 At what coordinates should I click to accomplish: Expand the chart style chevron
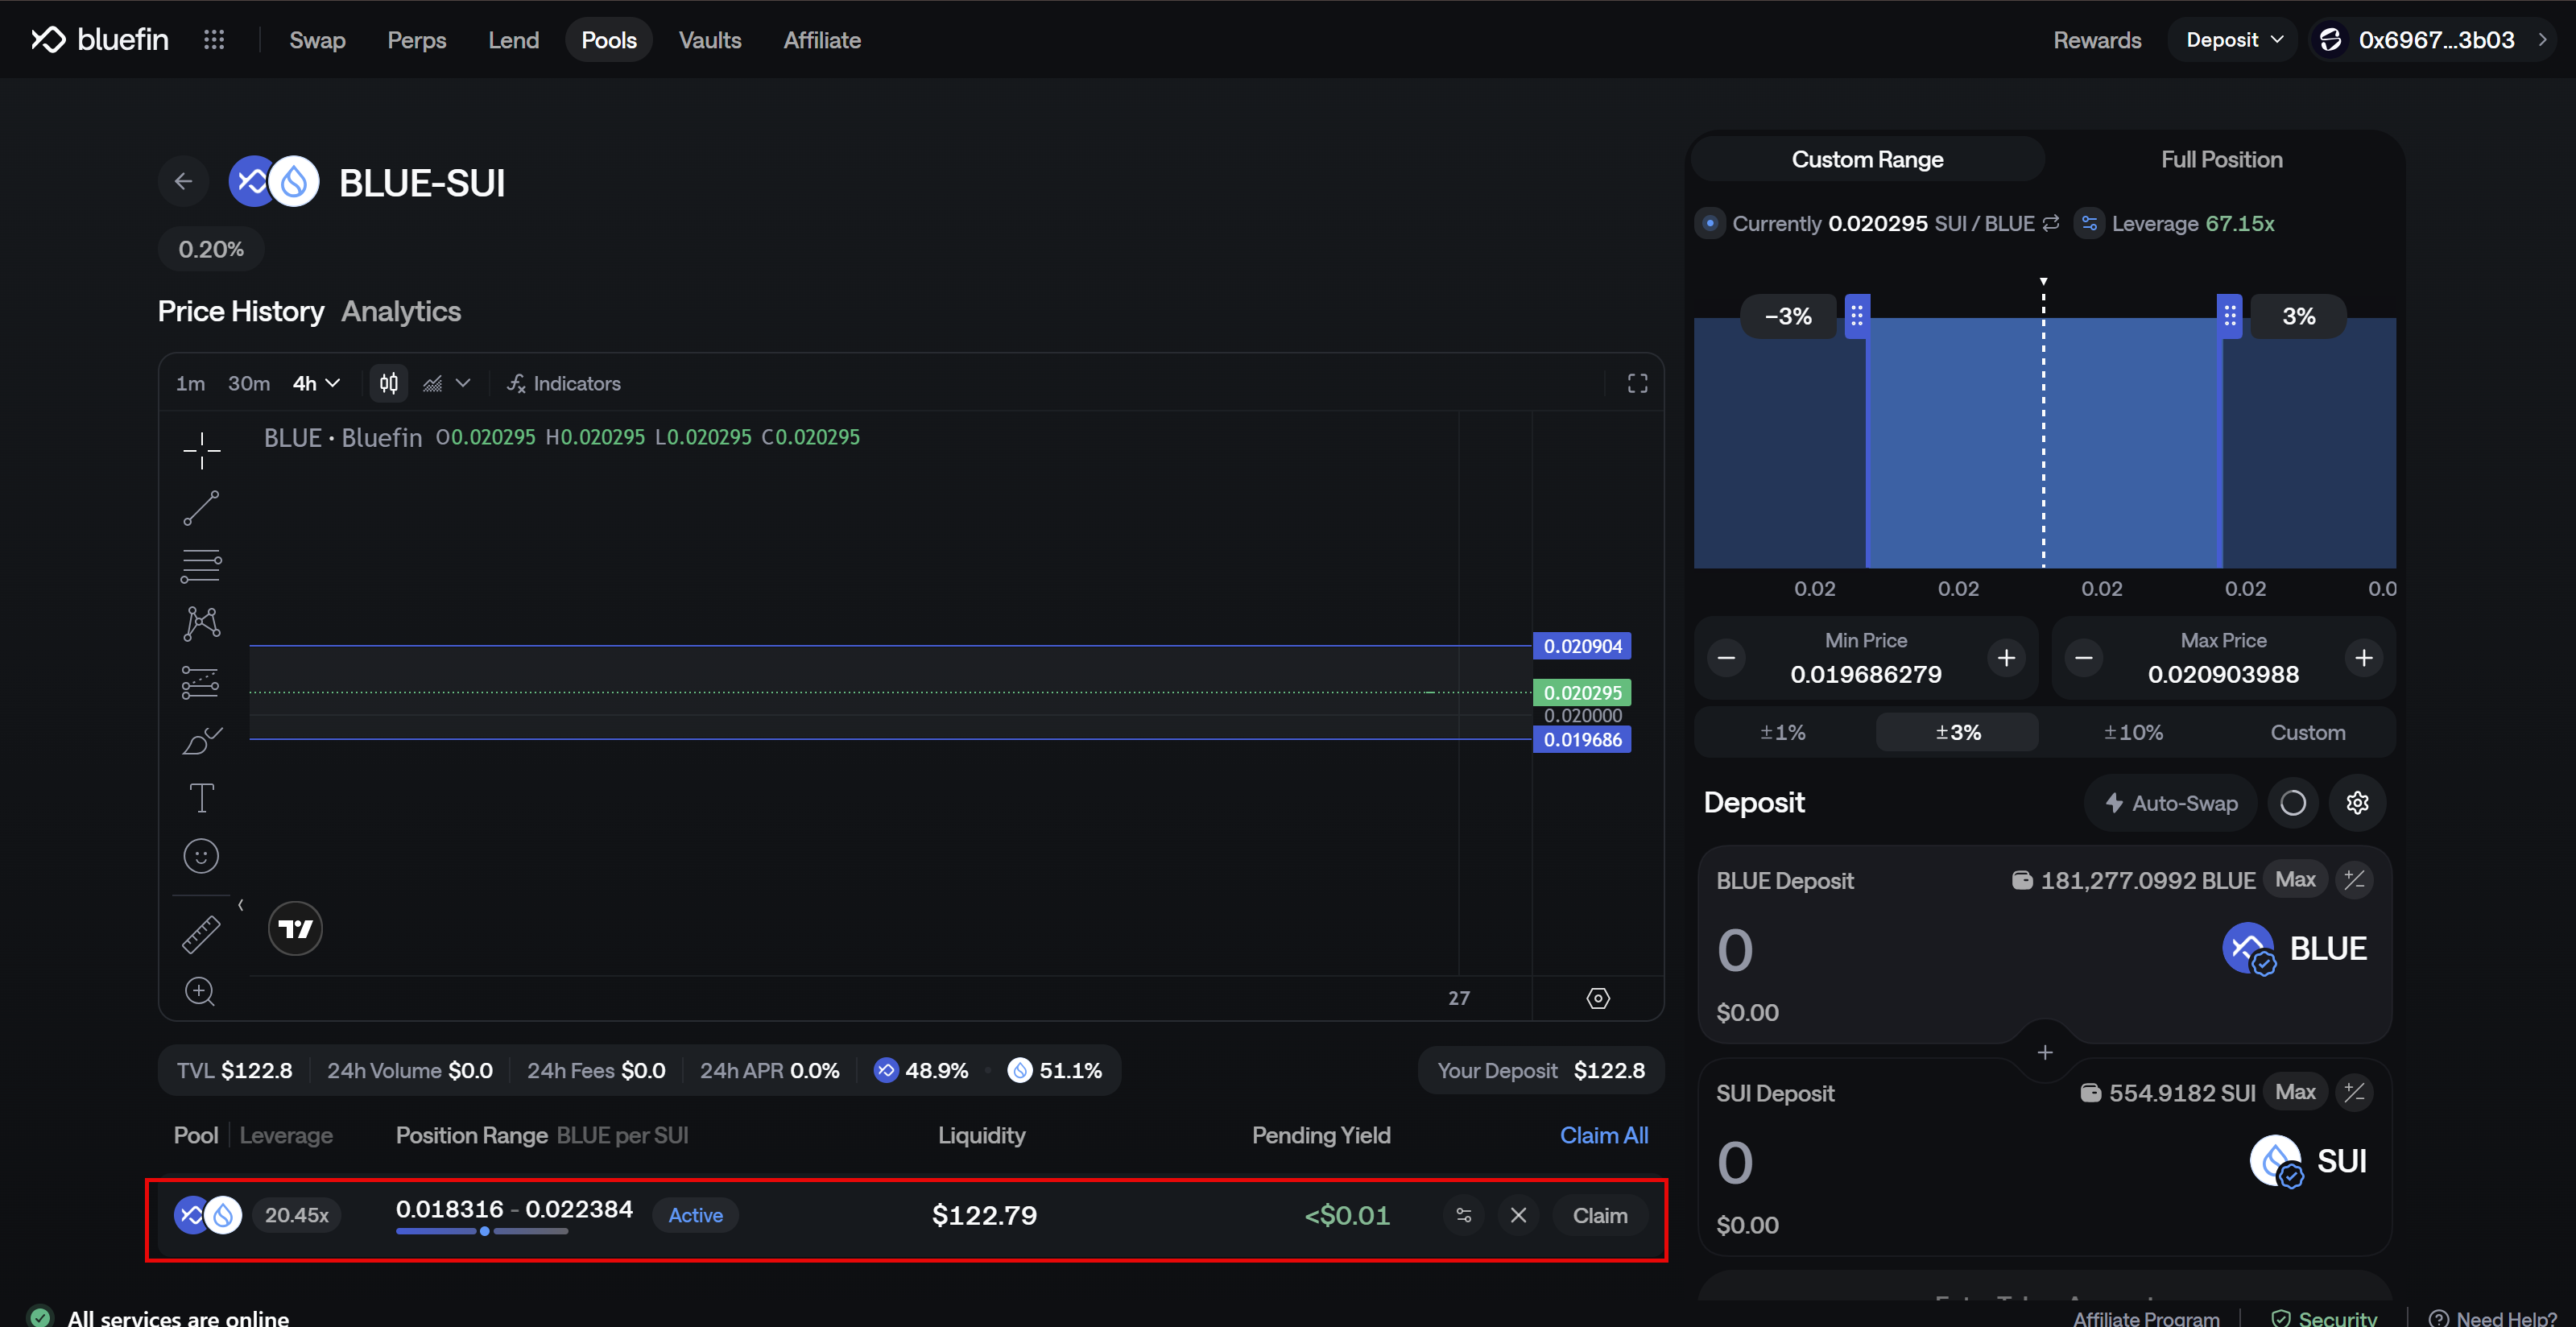coord(463,384)
